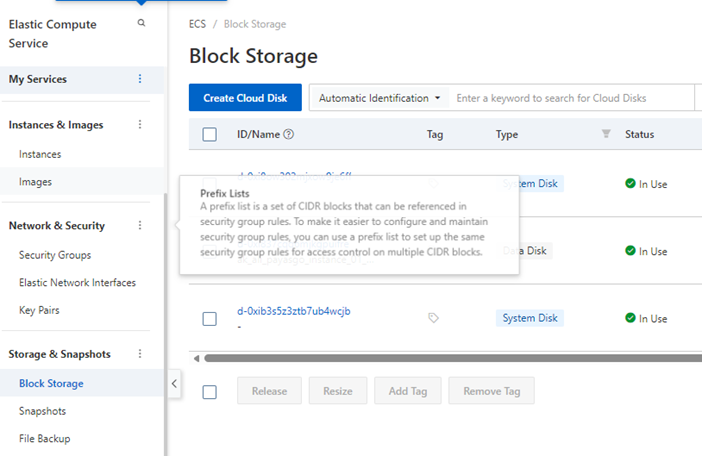Open Network & Security more options dots
This screenshot has width=702, height=456.
pyautogui.click(x=140, y=225)
